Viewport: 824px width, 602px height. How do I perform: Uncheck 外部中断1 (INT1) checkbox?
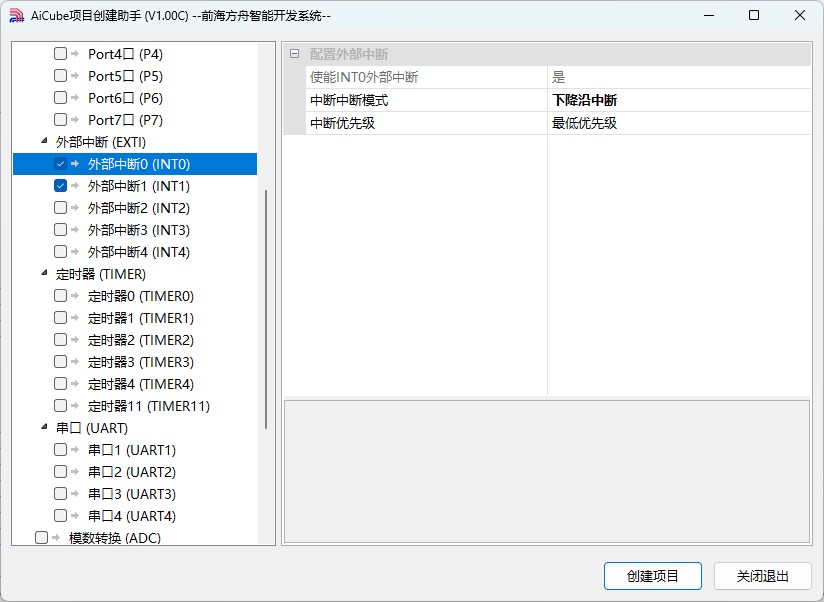[60, 186]
